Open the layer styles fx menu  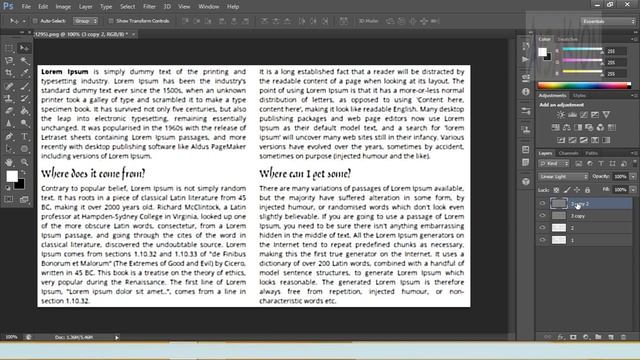point(561,337)
